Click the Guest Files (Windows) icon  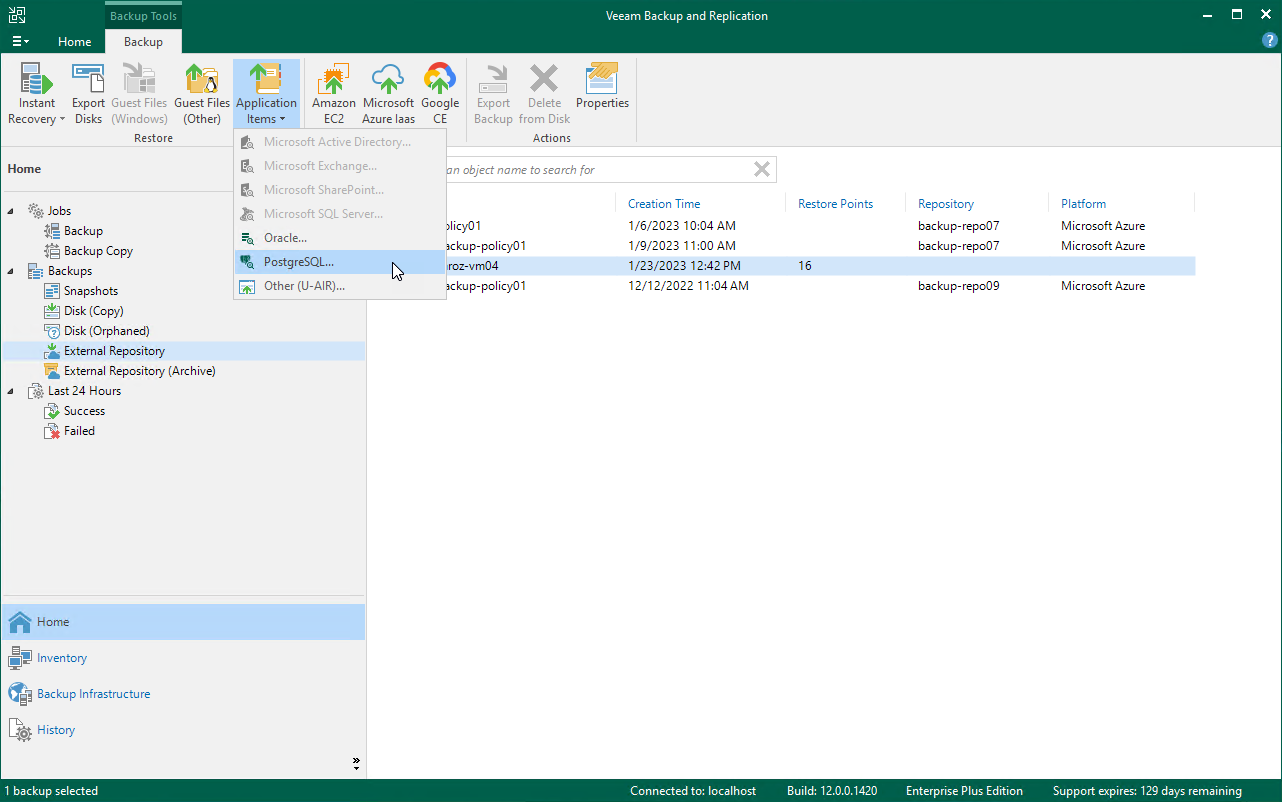139,94
